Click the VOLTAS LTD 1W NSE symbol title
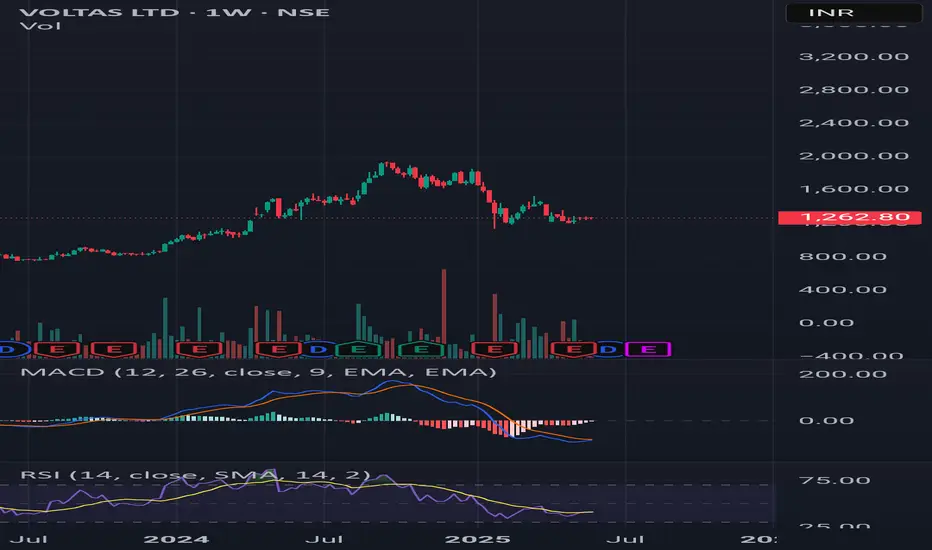932x550 pixels. 175,12
